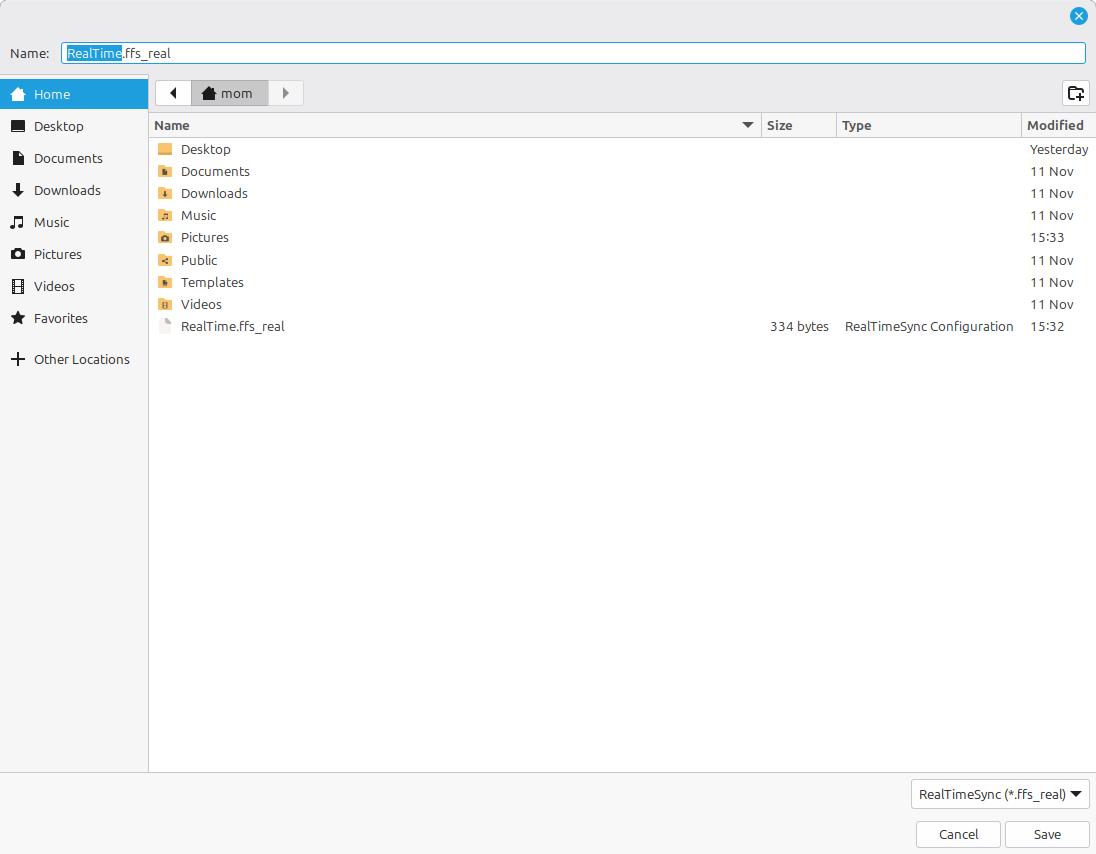This screenshot has height=854, width=1096.
Task: Sort by the Size column header
Action: pos(799,125)
